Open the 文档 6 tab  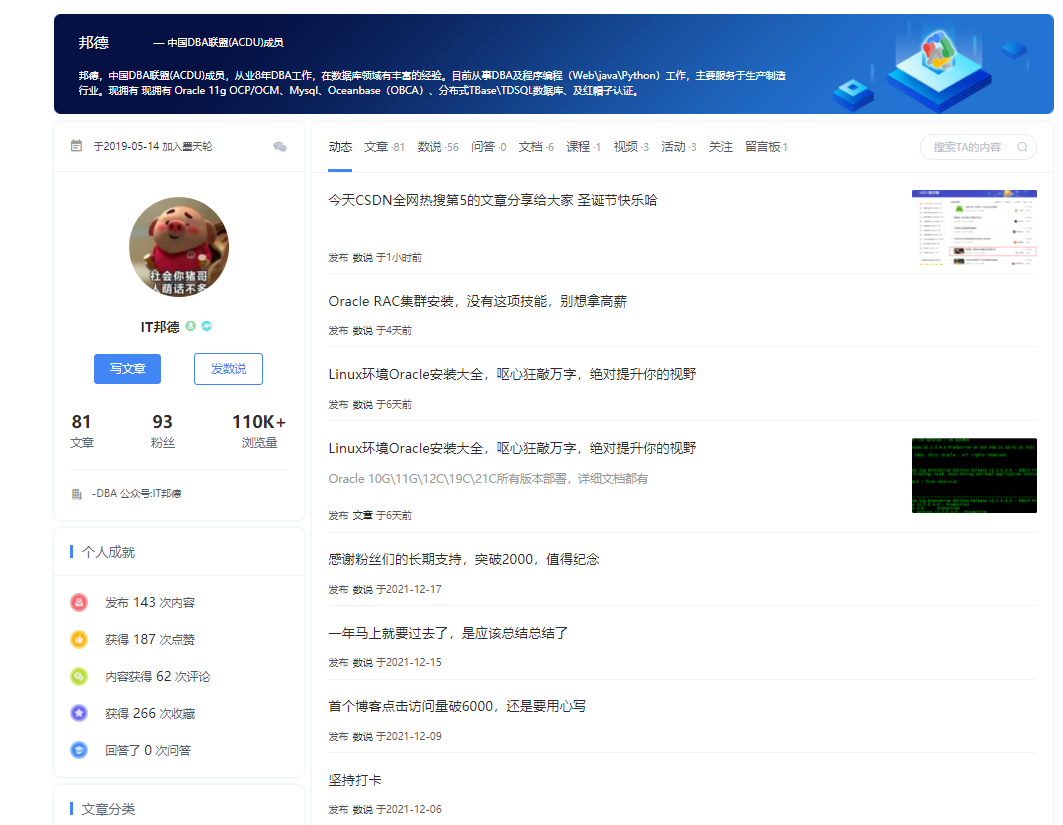pos(536,147)
